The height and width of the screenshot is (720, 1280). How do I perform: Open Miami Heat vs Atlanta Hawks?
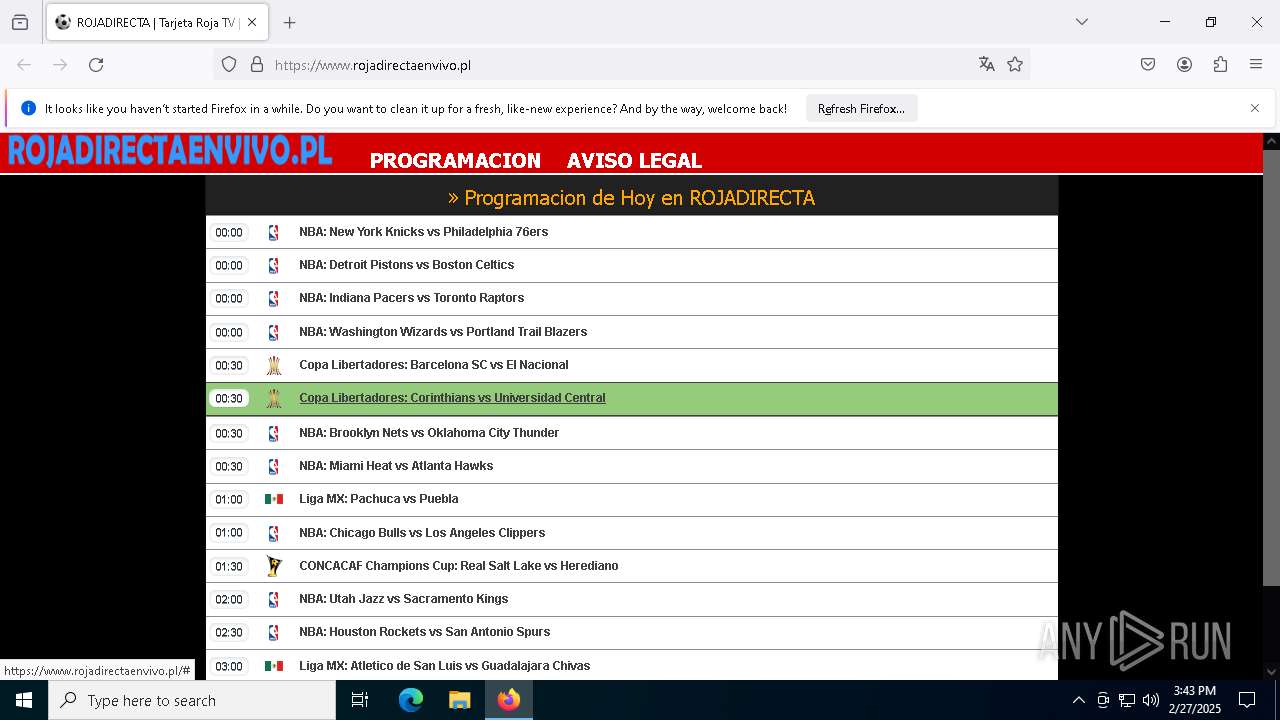click(x=396, y=466)
